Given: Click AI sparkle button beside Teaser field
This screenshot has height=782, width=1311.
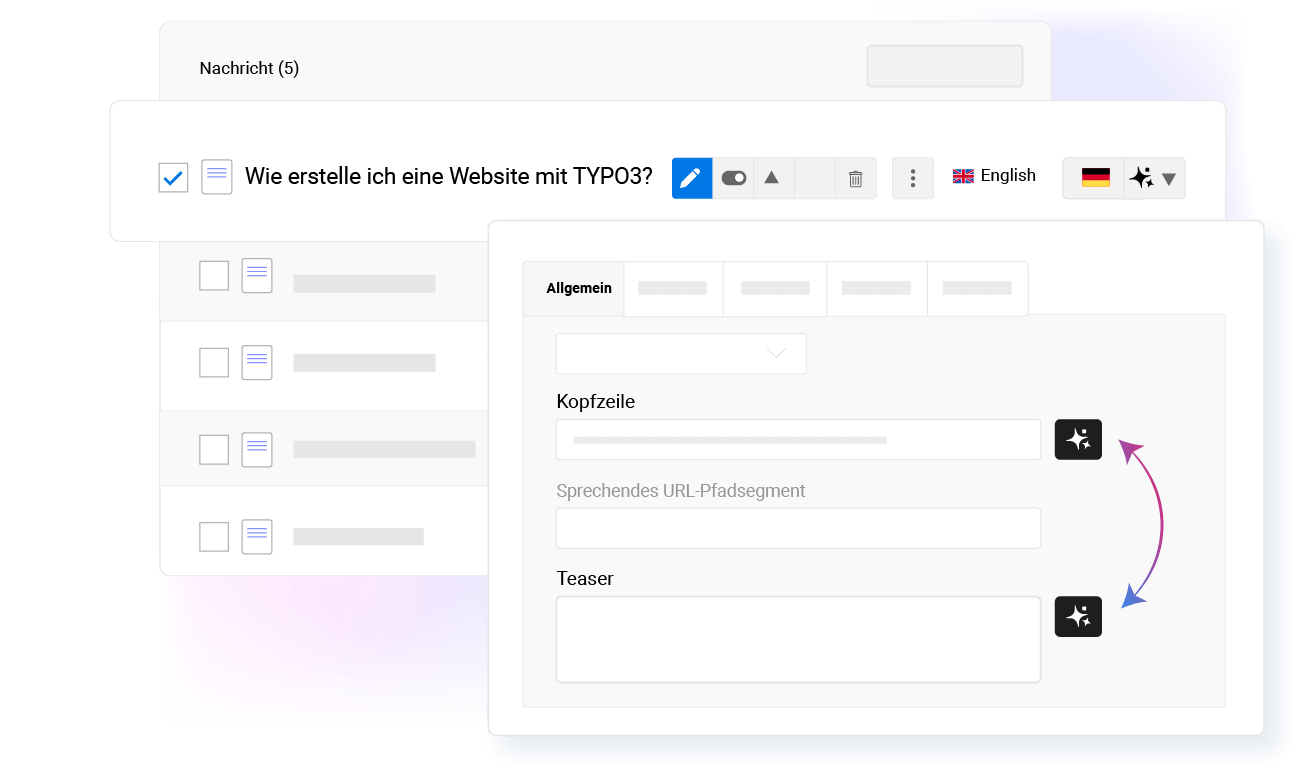Looking at the screenshot, I should click(x=1078, y=616).
